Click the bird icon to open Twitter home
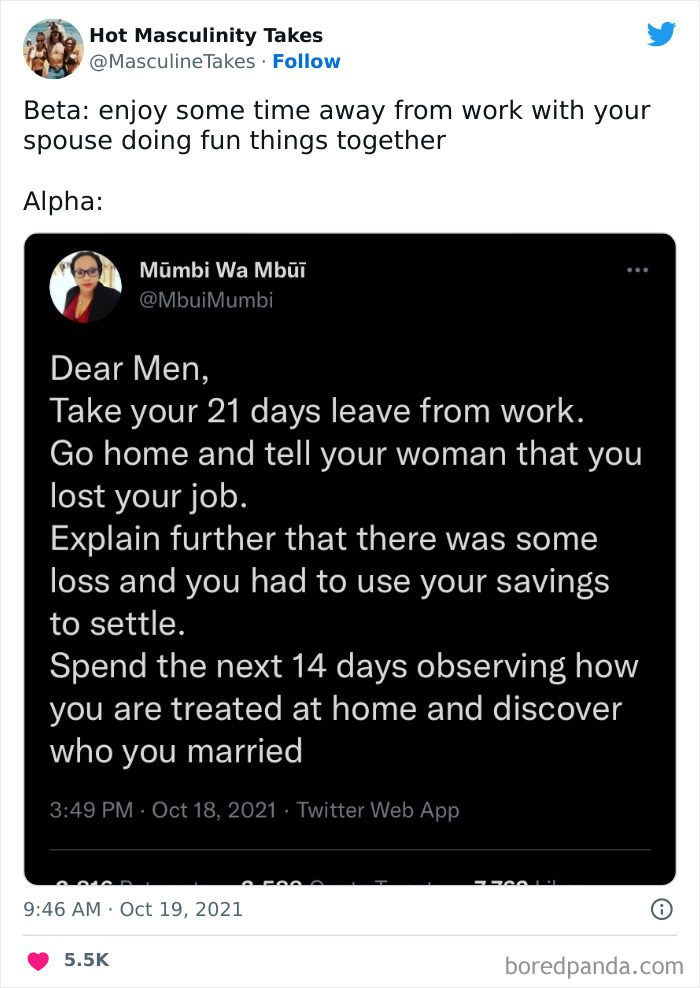Image resolution: width=700 pixels, height=988 pixels. [x=662, y=33]
